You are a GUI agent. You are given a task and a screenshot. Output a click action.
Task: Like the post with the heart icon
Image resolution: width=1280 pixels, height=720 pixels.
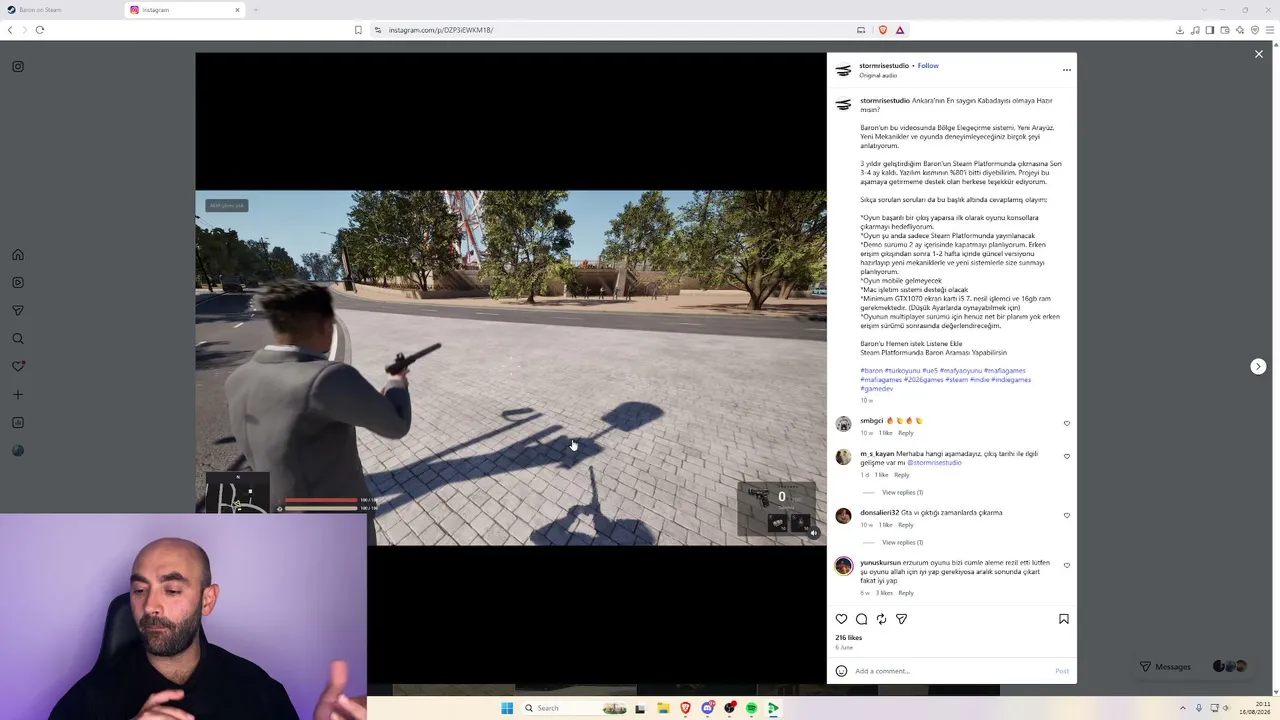tap(841, 619)
